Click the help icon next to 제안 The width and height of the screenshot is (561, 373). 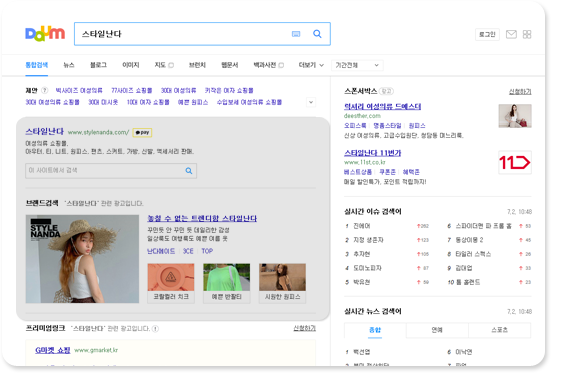[45, 90]
